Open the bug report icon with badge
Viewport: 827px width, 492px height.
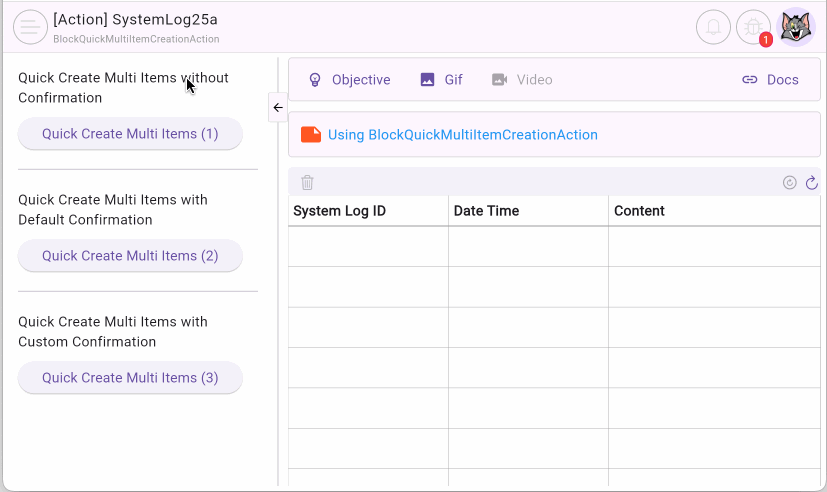(x=754, y=27)
